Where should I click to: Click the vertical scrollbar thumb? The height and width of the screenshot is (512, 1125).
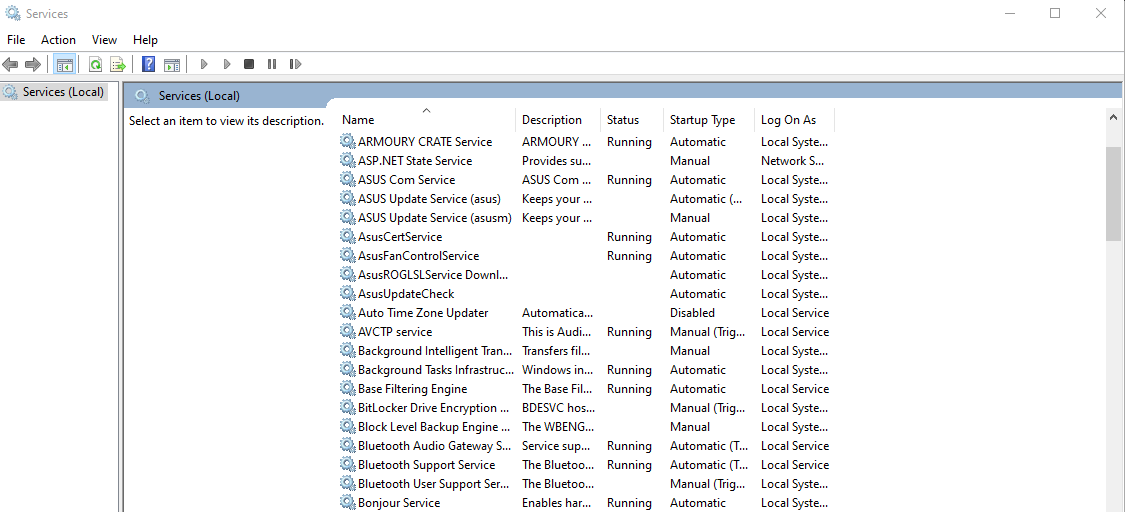(1114, 194)
